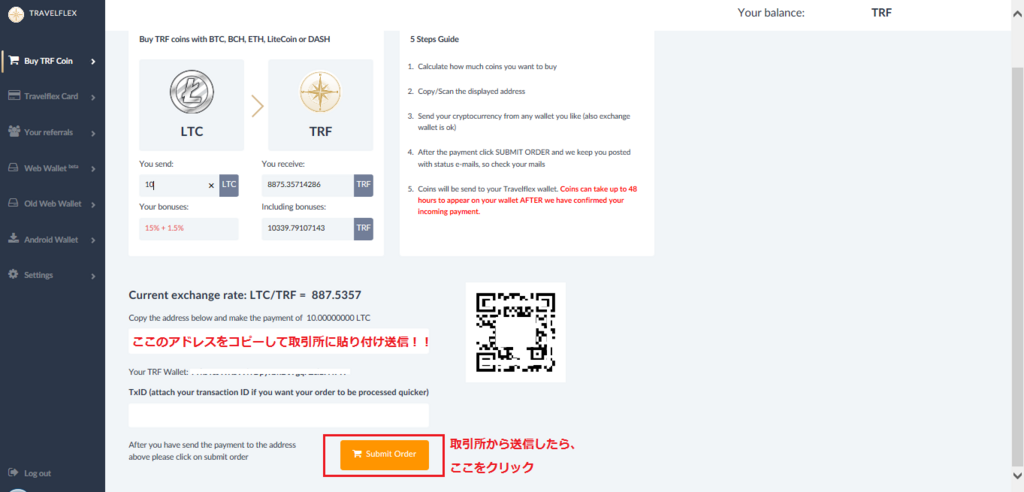Click the shopping cart icon beside Buy TRF Coin
The width and height of the screenshot is (1024, 492).
[x=13, y=61]
